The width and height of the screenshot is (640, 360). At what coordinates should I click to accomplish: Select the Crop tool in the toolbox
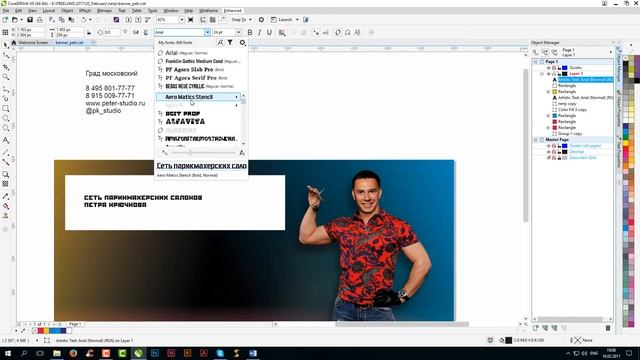[6, 67]
